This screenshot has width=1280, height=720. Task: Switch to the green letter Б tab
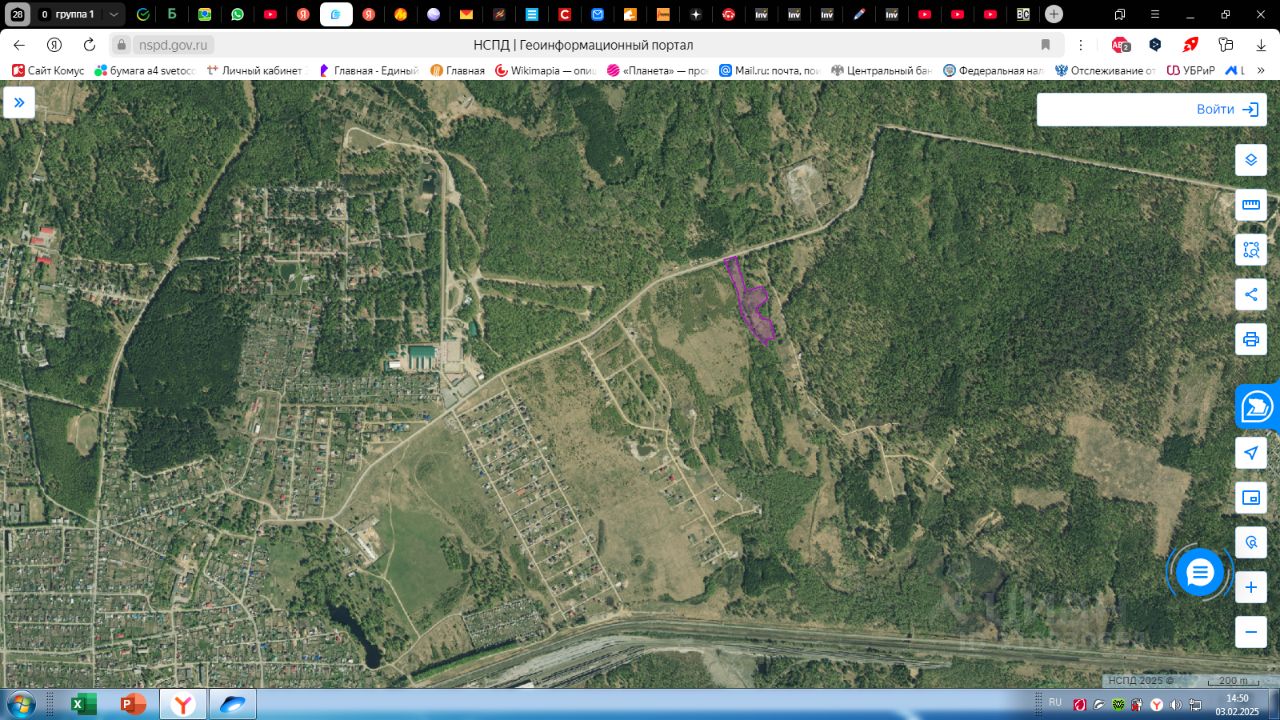click(172, 15)
